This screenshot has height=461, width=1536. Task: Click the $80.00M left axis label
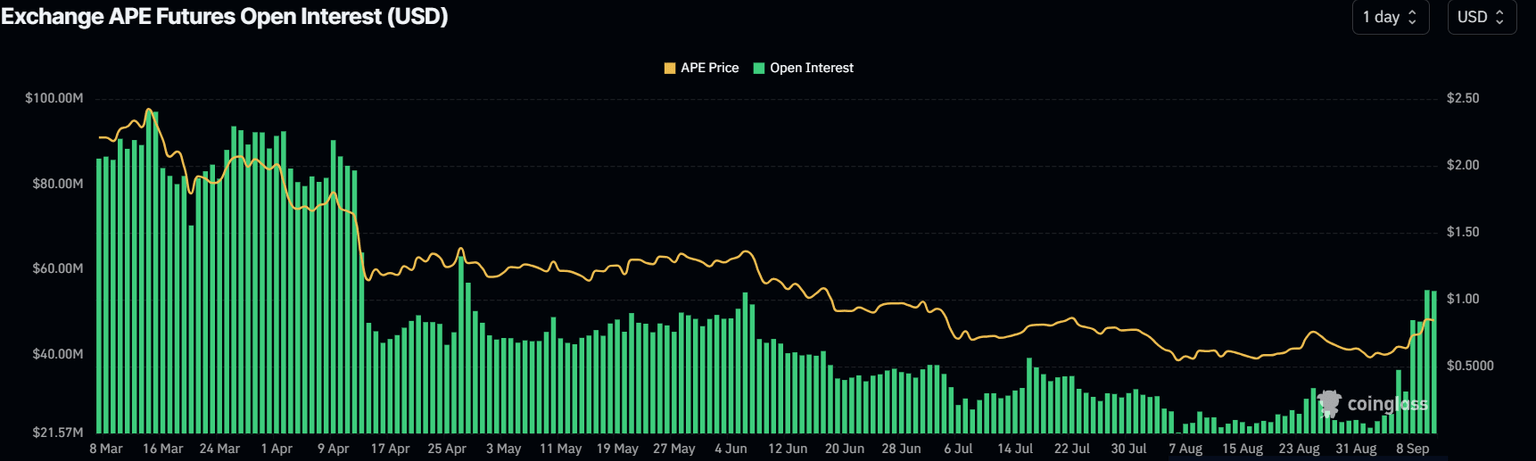[x=56, y=184]
